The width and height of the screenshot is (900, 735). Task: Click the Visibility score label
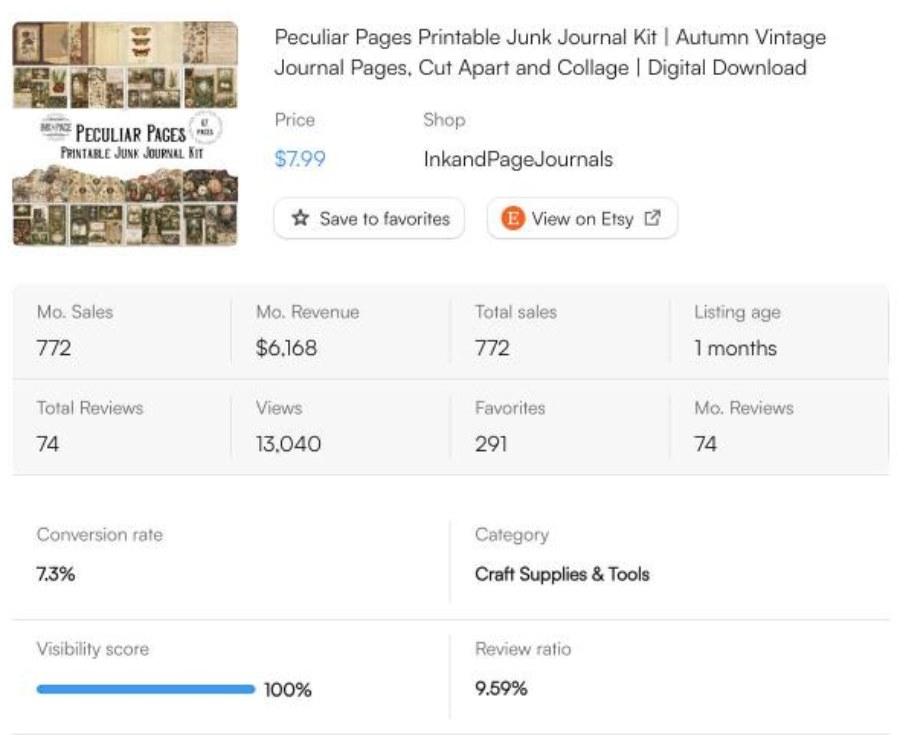92,649
